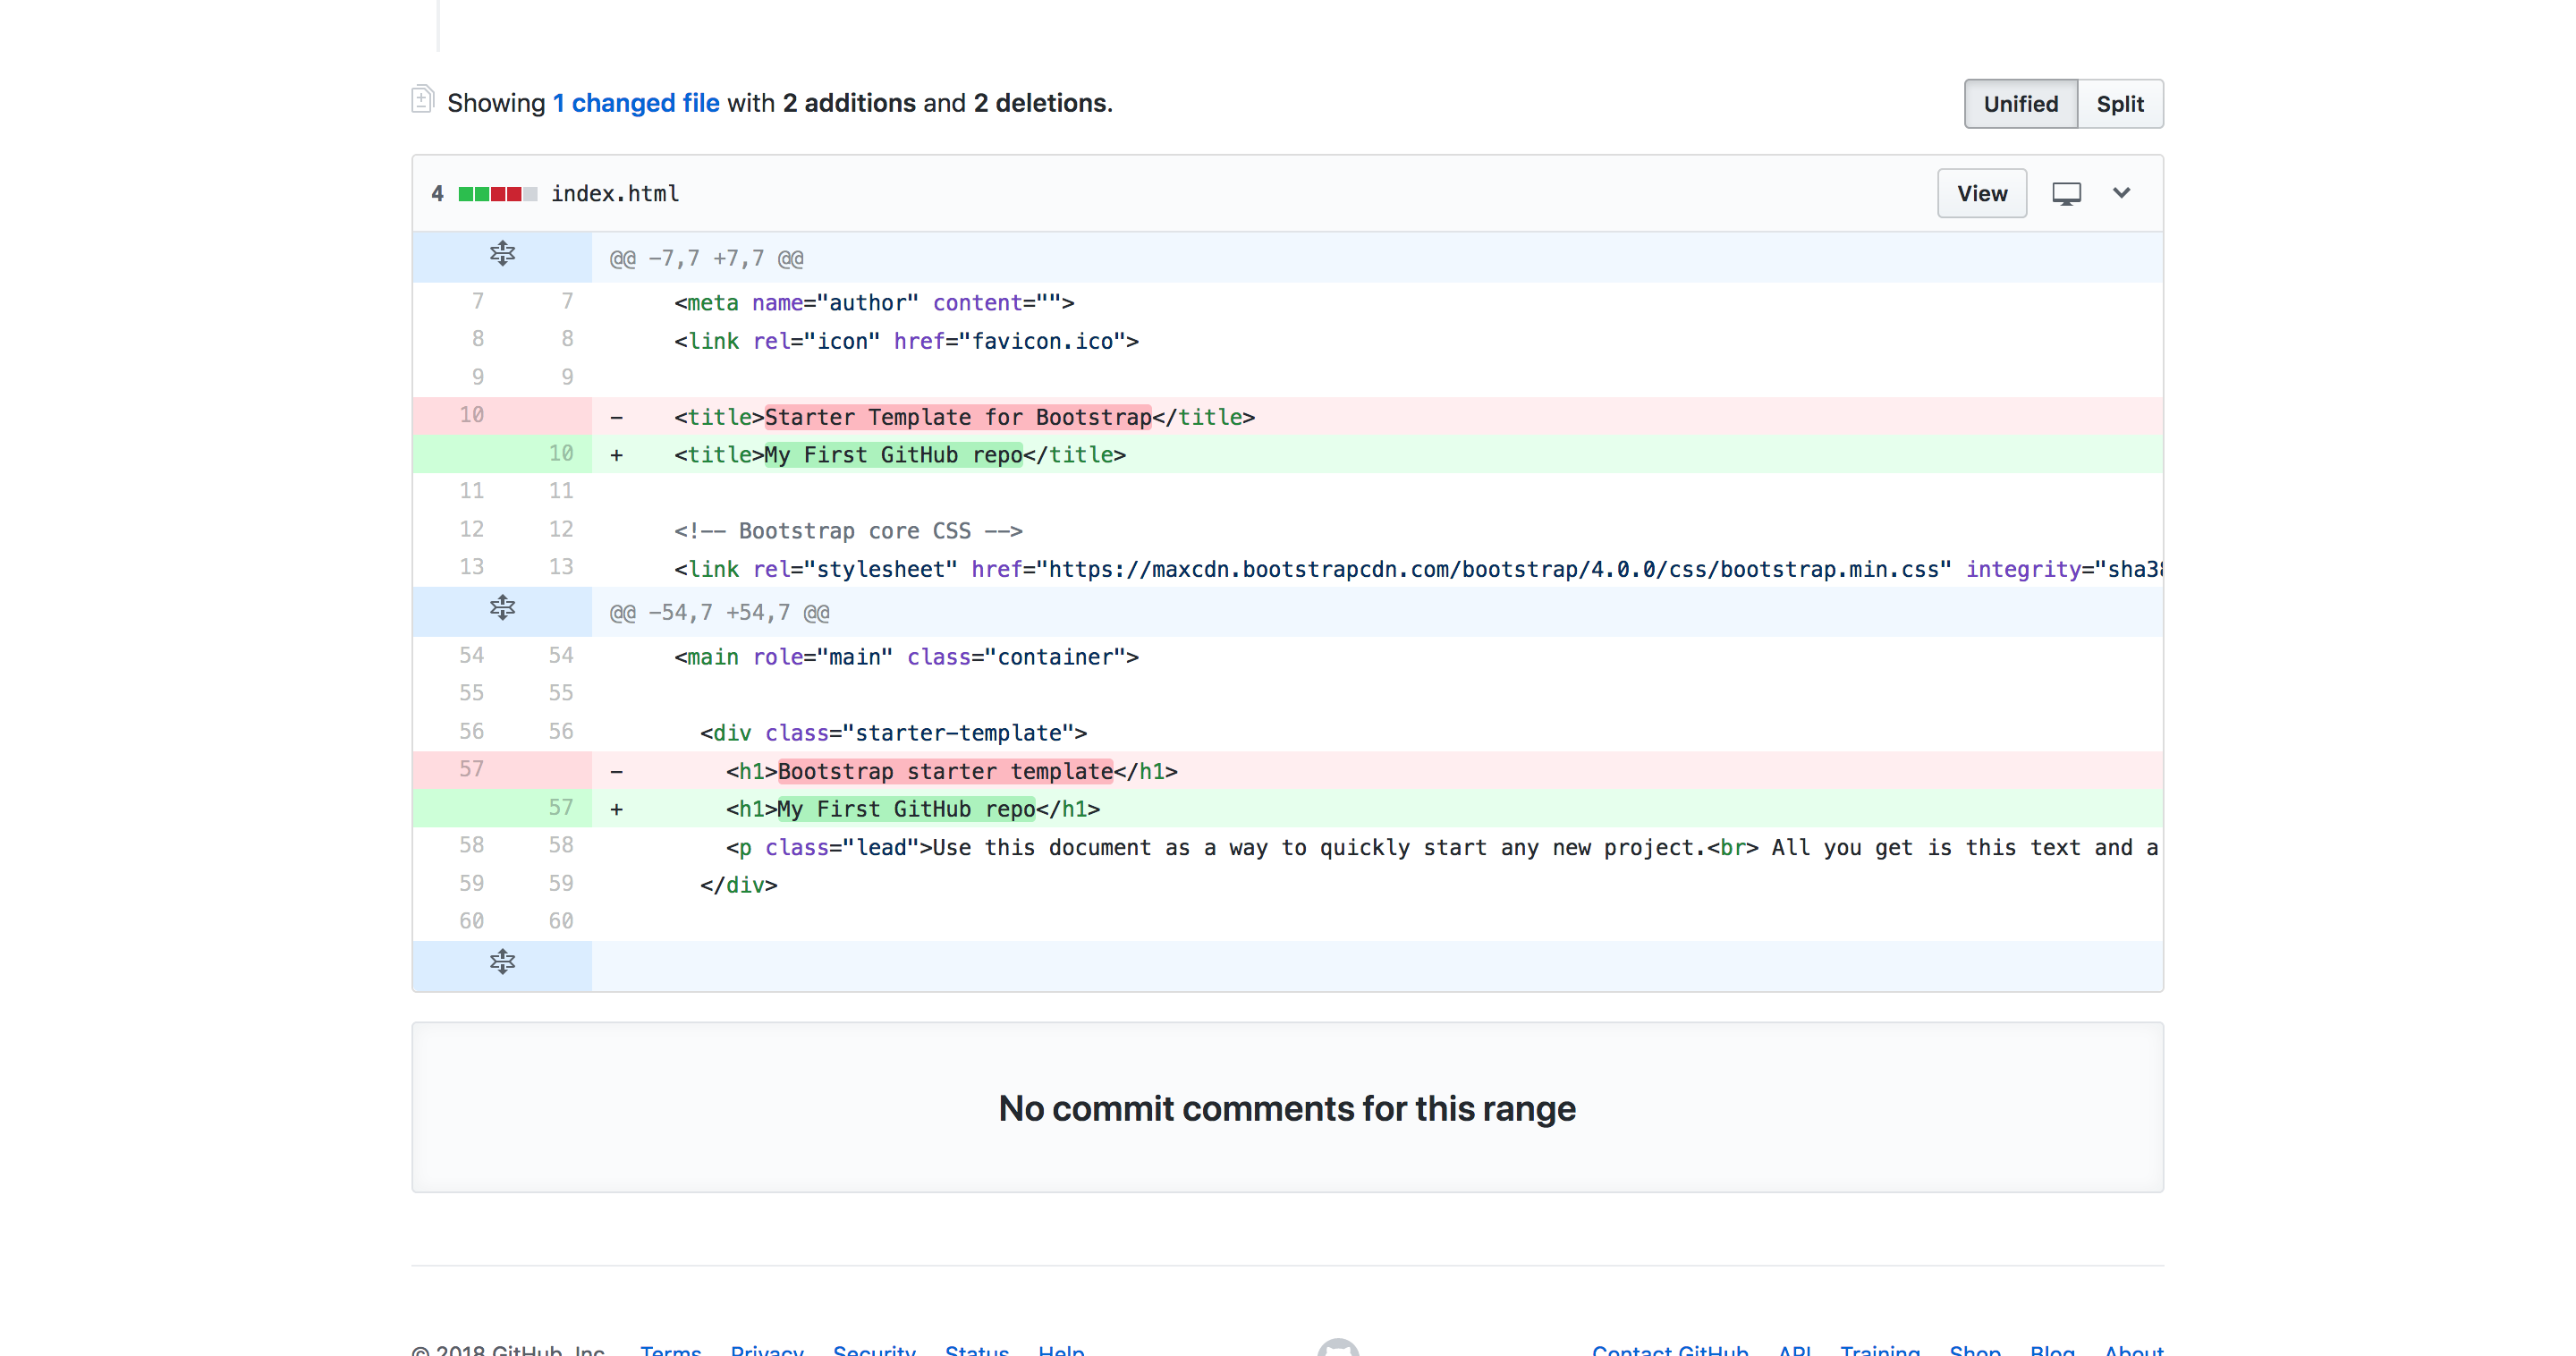The height and width of the screenshot is (1356, 2576).
Task: Open the Blog footer link
Action: [2051, 1350]
